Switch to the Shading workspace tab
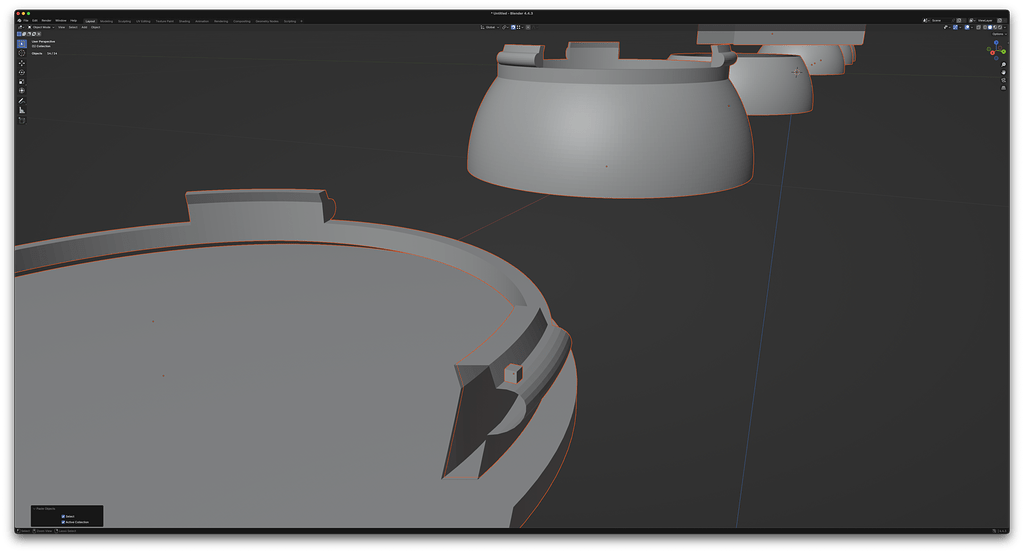This screenshot has width=1024, height=552. pos(184,21)
